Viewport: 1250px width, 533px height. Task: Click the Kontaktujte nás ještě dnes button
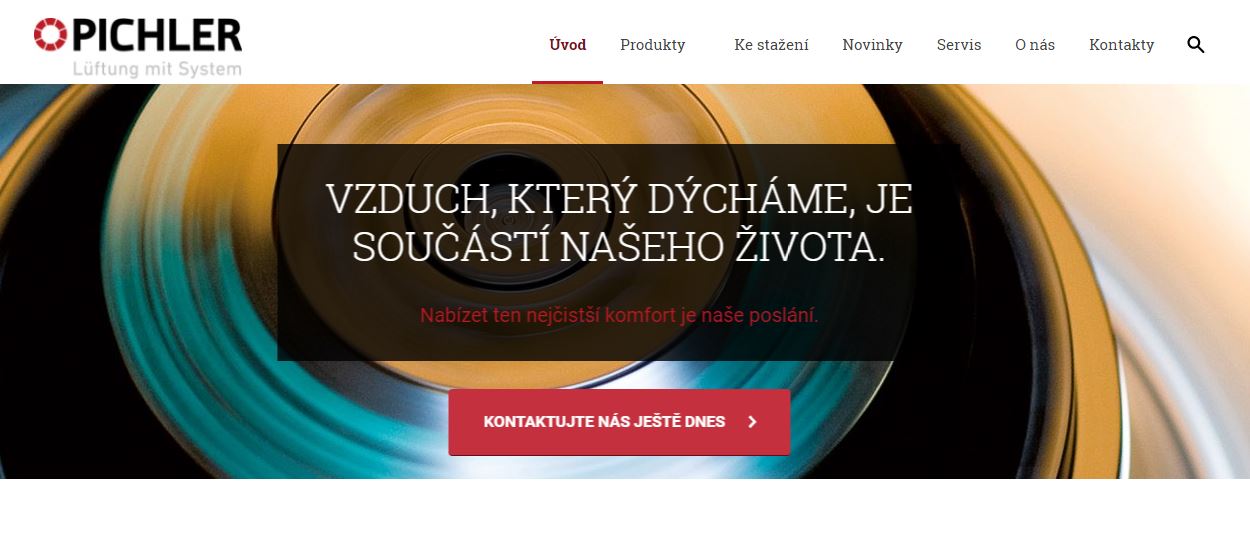(619, 422)
